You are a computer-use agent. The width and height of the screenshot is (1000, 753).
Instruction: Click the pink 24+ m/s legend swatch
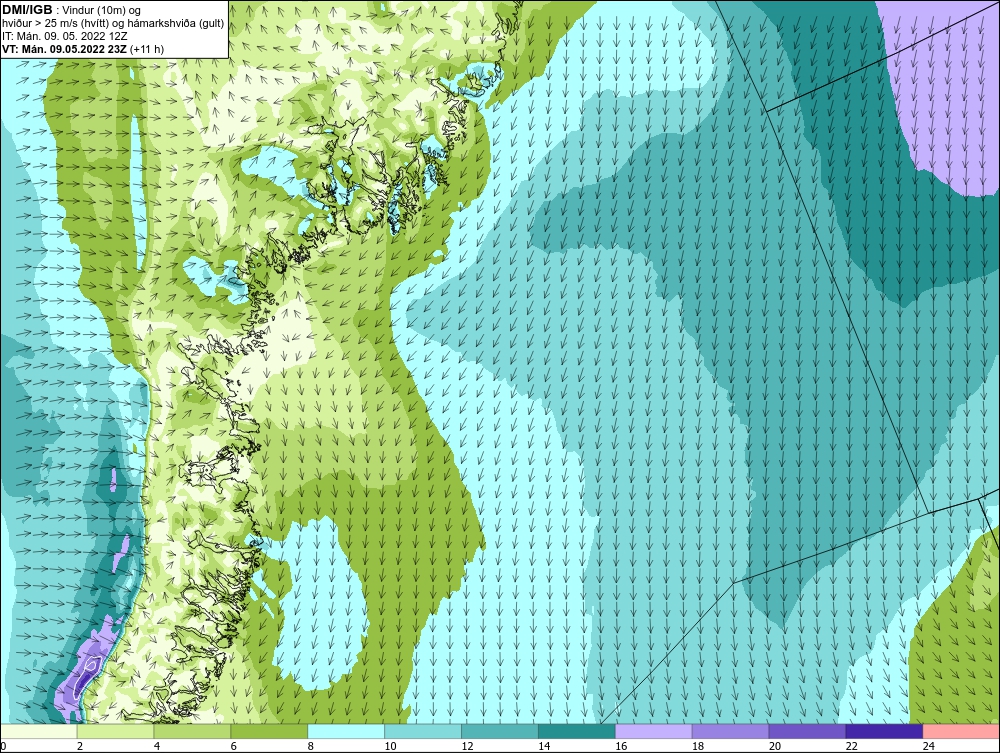pos(961,731)
